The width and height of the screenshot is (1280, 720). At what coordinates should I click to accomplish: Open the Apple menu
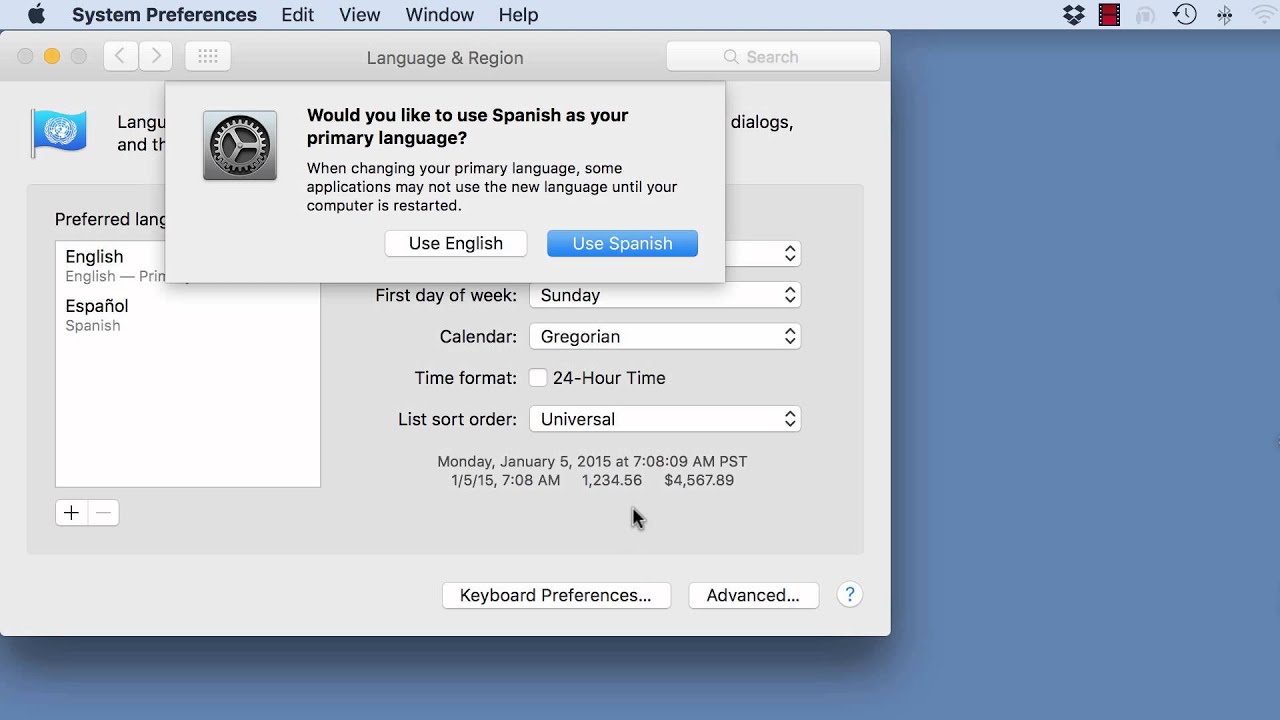tap(36, 14)
